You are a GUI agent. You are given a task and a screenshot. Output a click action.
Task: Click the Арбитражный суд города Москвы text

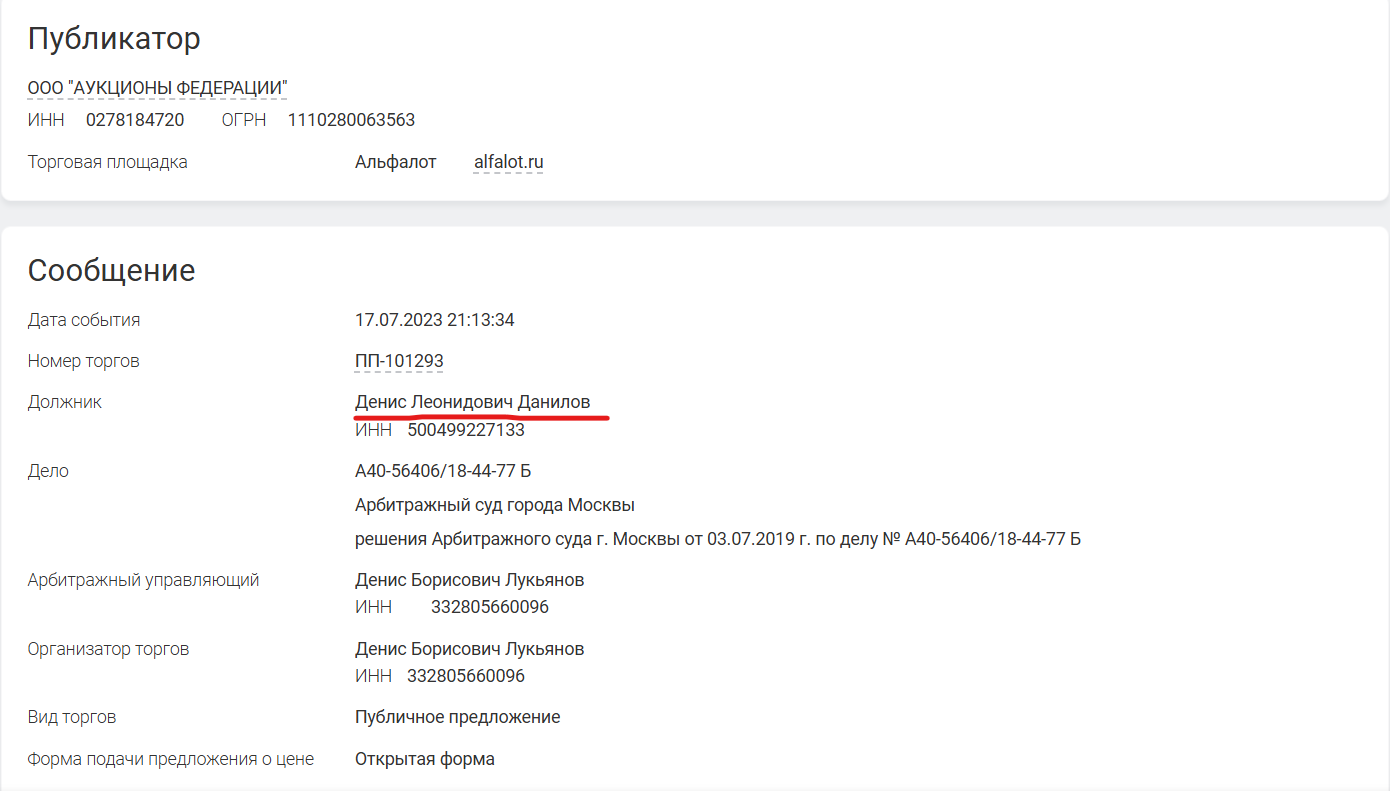(x=495, y=505)
